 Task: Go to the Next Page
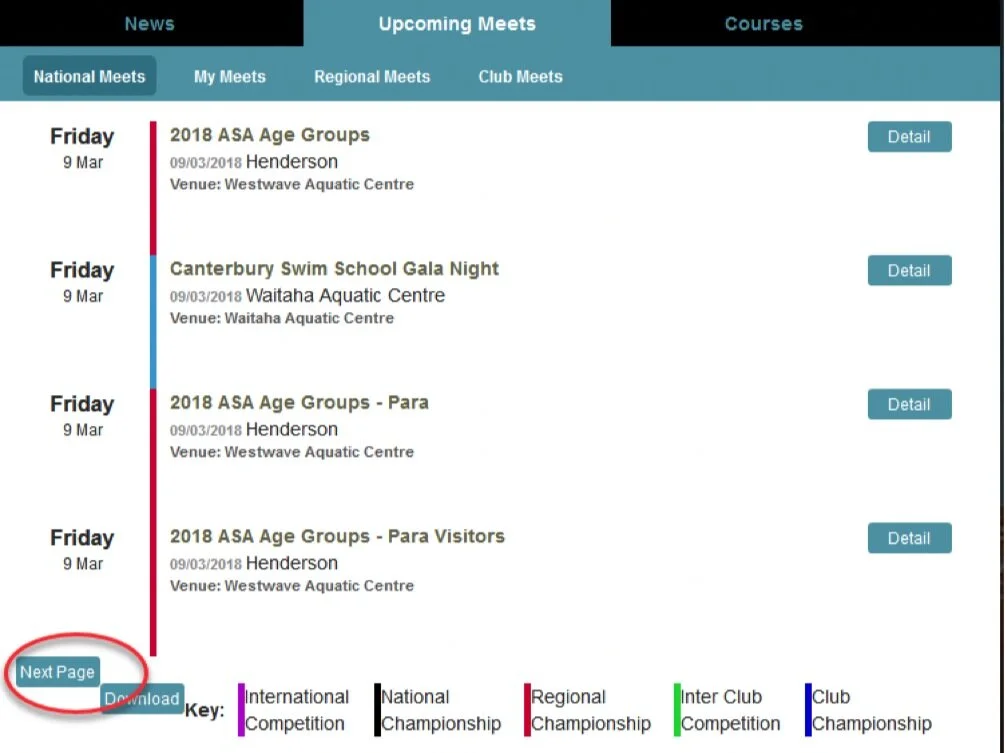(58, 672)
